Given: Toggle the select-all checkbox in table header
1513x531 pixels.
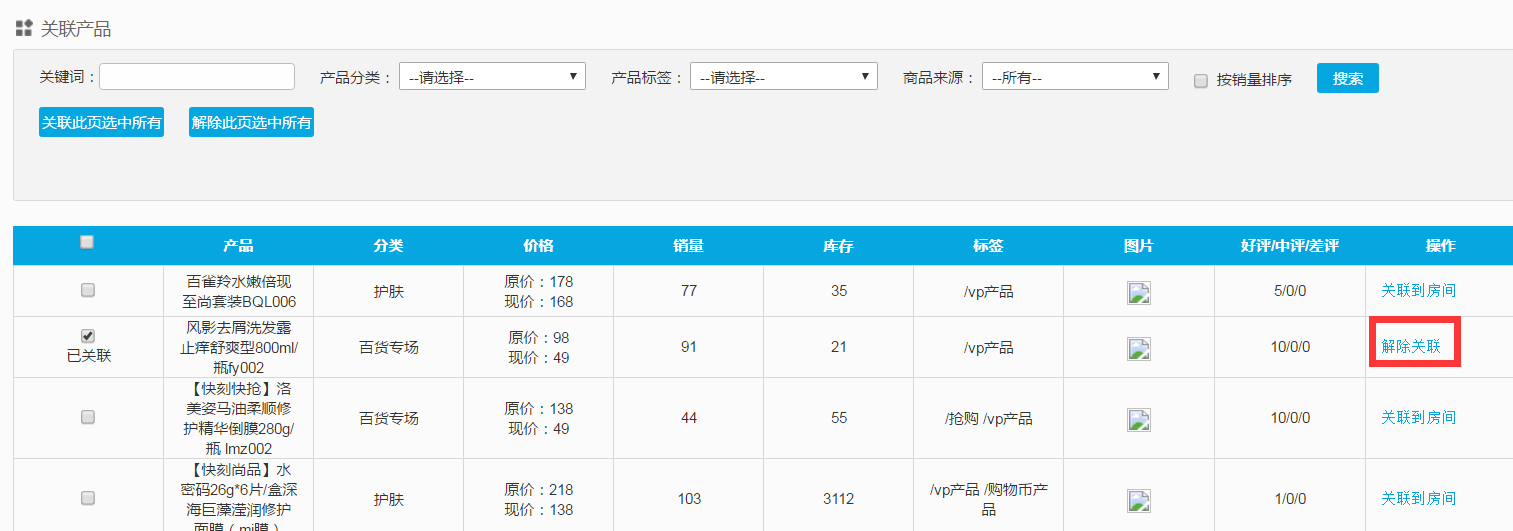Looking at the screenshot, I should pyautogui.click(x=87, y=242).
